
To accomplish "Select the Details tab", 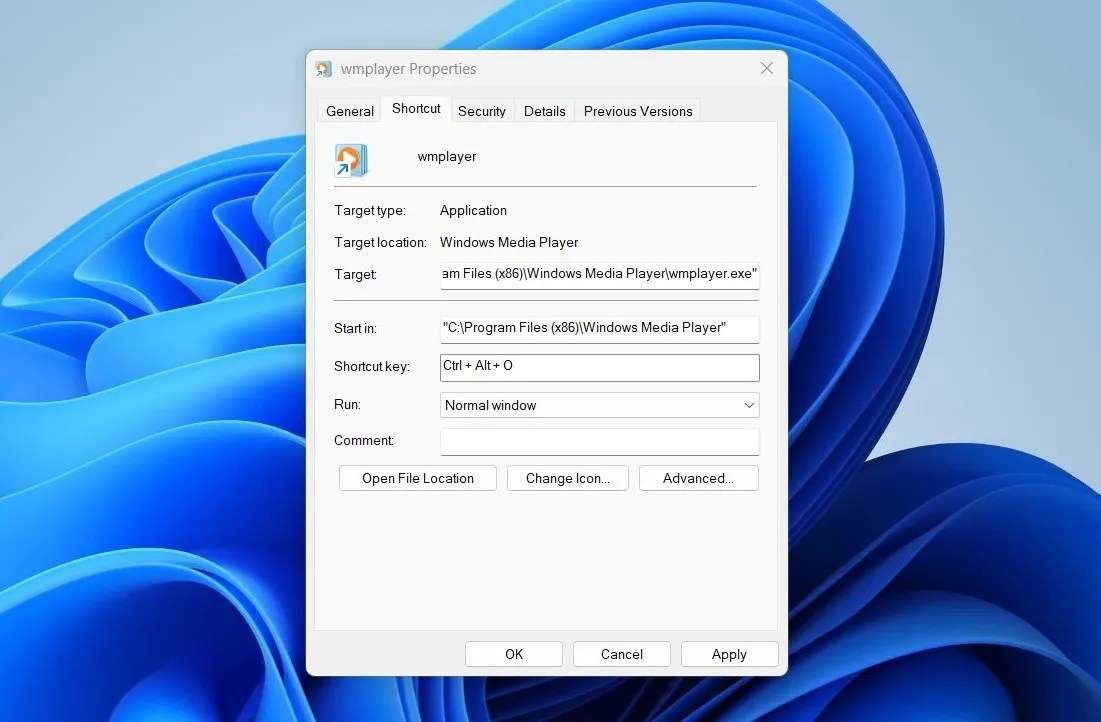I will [x=544, y=111].
